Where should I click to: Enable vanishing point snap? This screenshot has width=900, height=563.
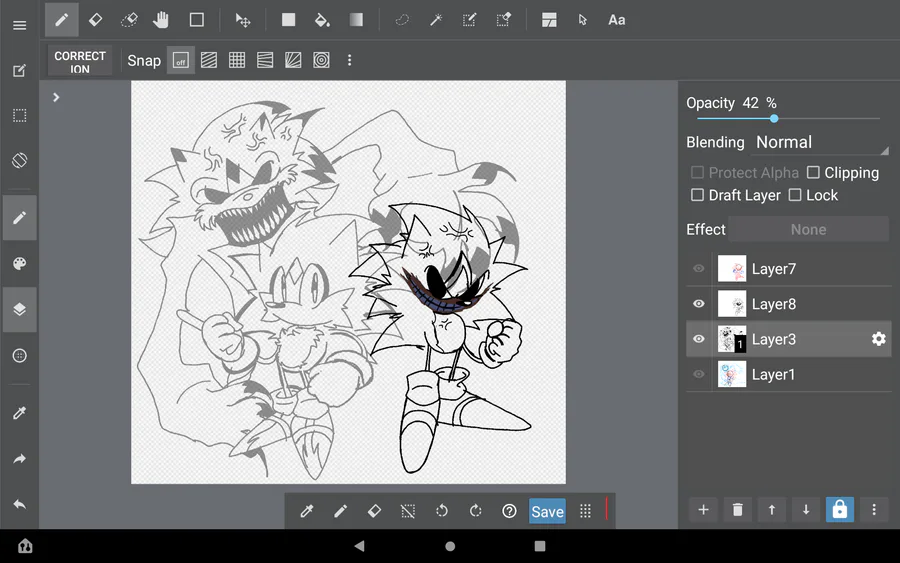293,60
